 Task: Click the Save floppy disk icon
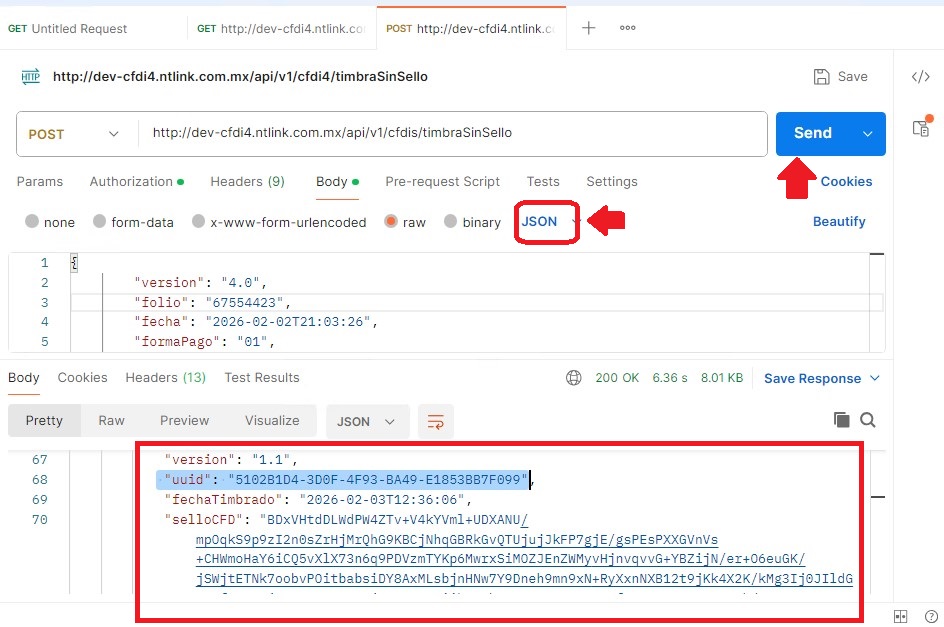(821, 76)
